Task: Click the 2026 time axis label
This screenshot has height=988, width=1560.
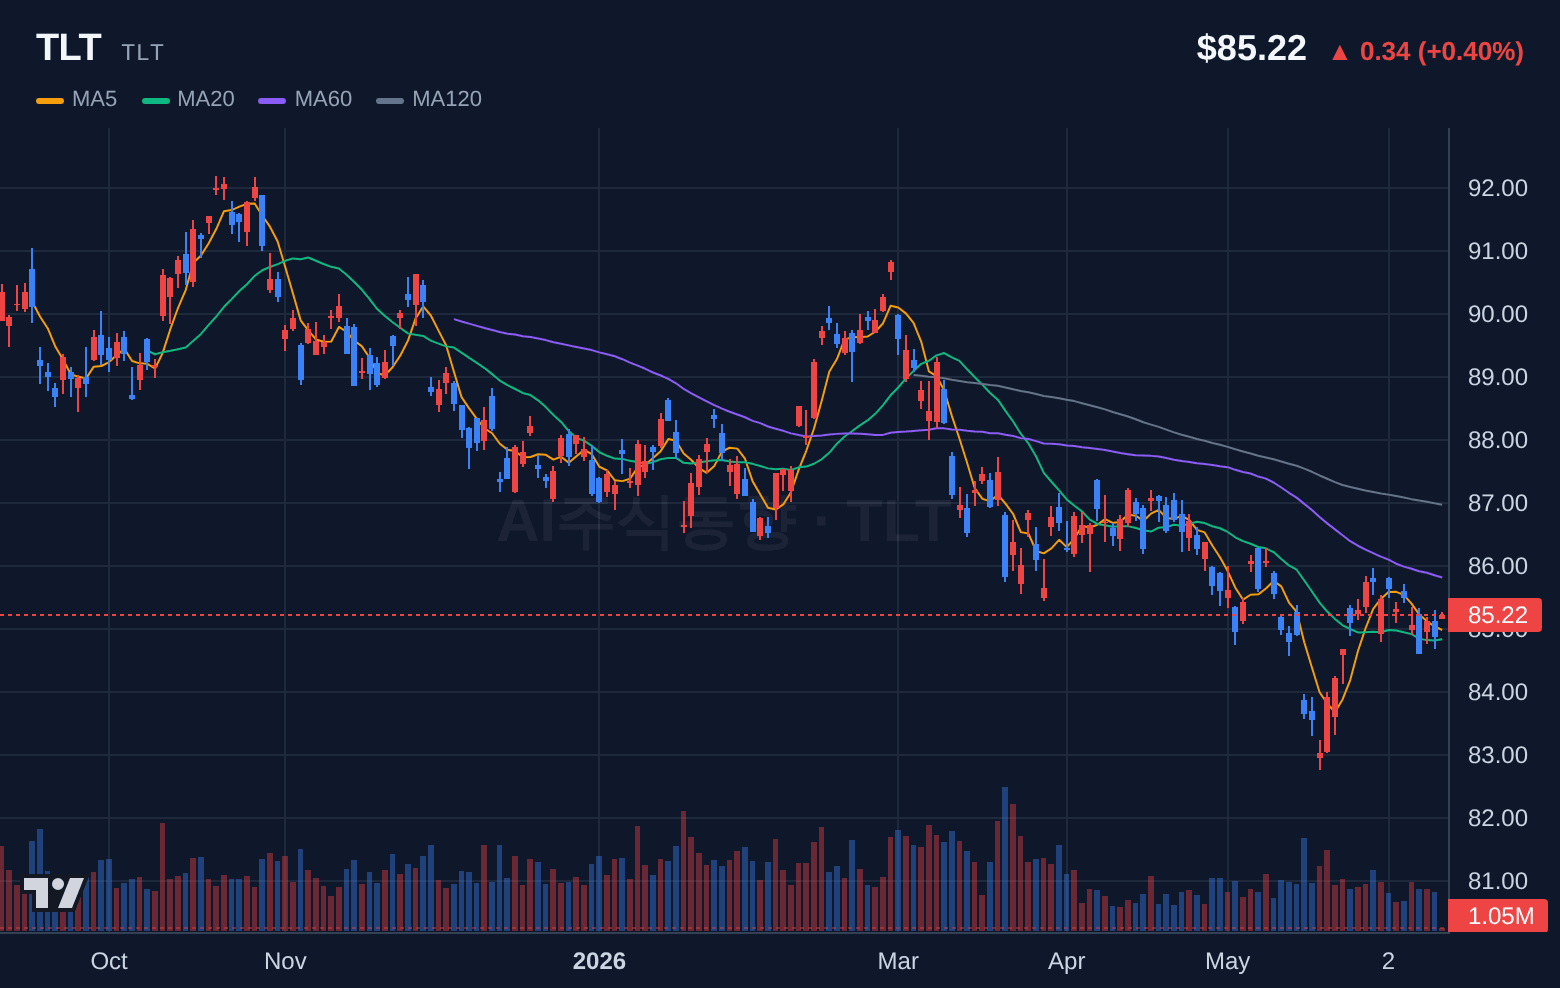Action: click(599, 961)
